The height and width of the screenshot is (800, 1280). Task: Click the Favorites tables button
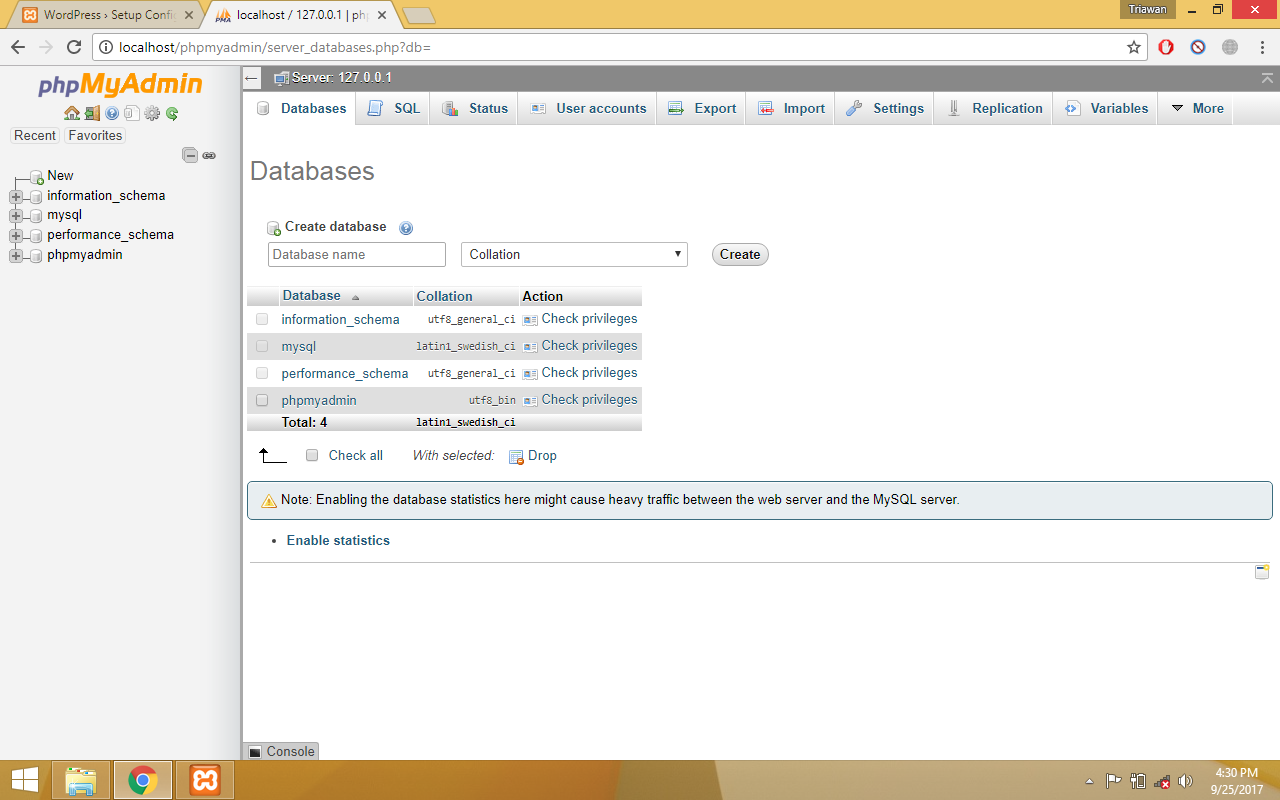click(x=95, y=136)
